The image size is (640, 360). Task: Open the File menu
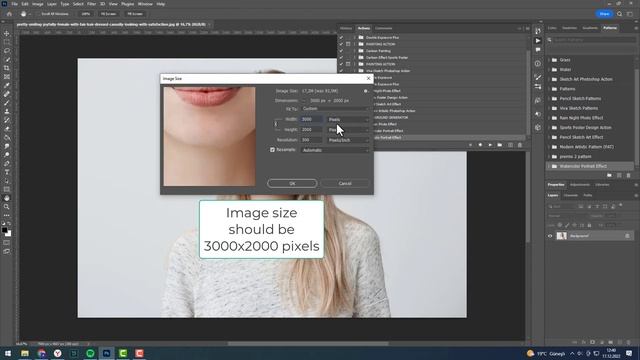click(x=14, y=4)
